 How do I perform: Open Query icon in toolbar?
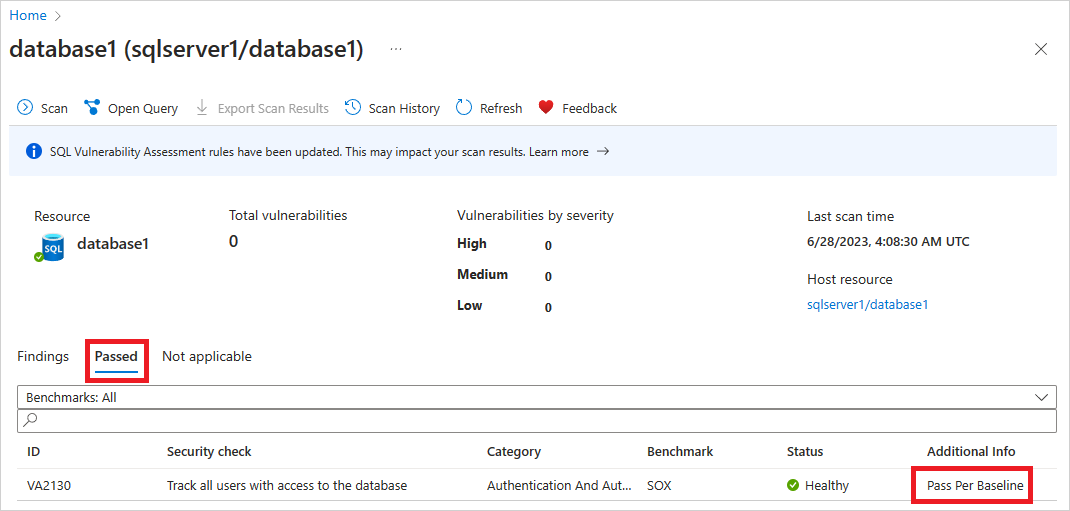point(92,108)
